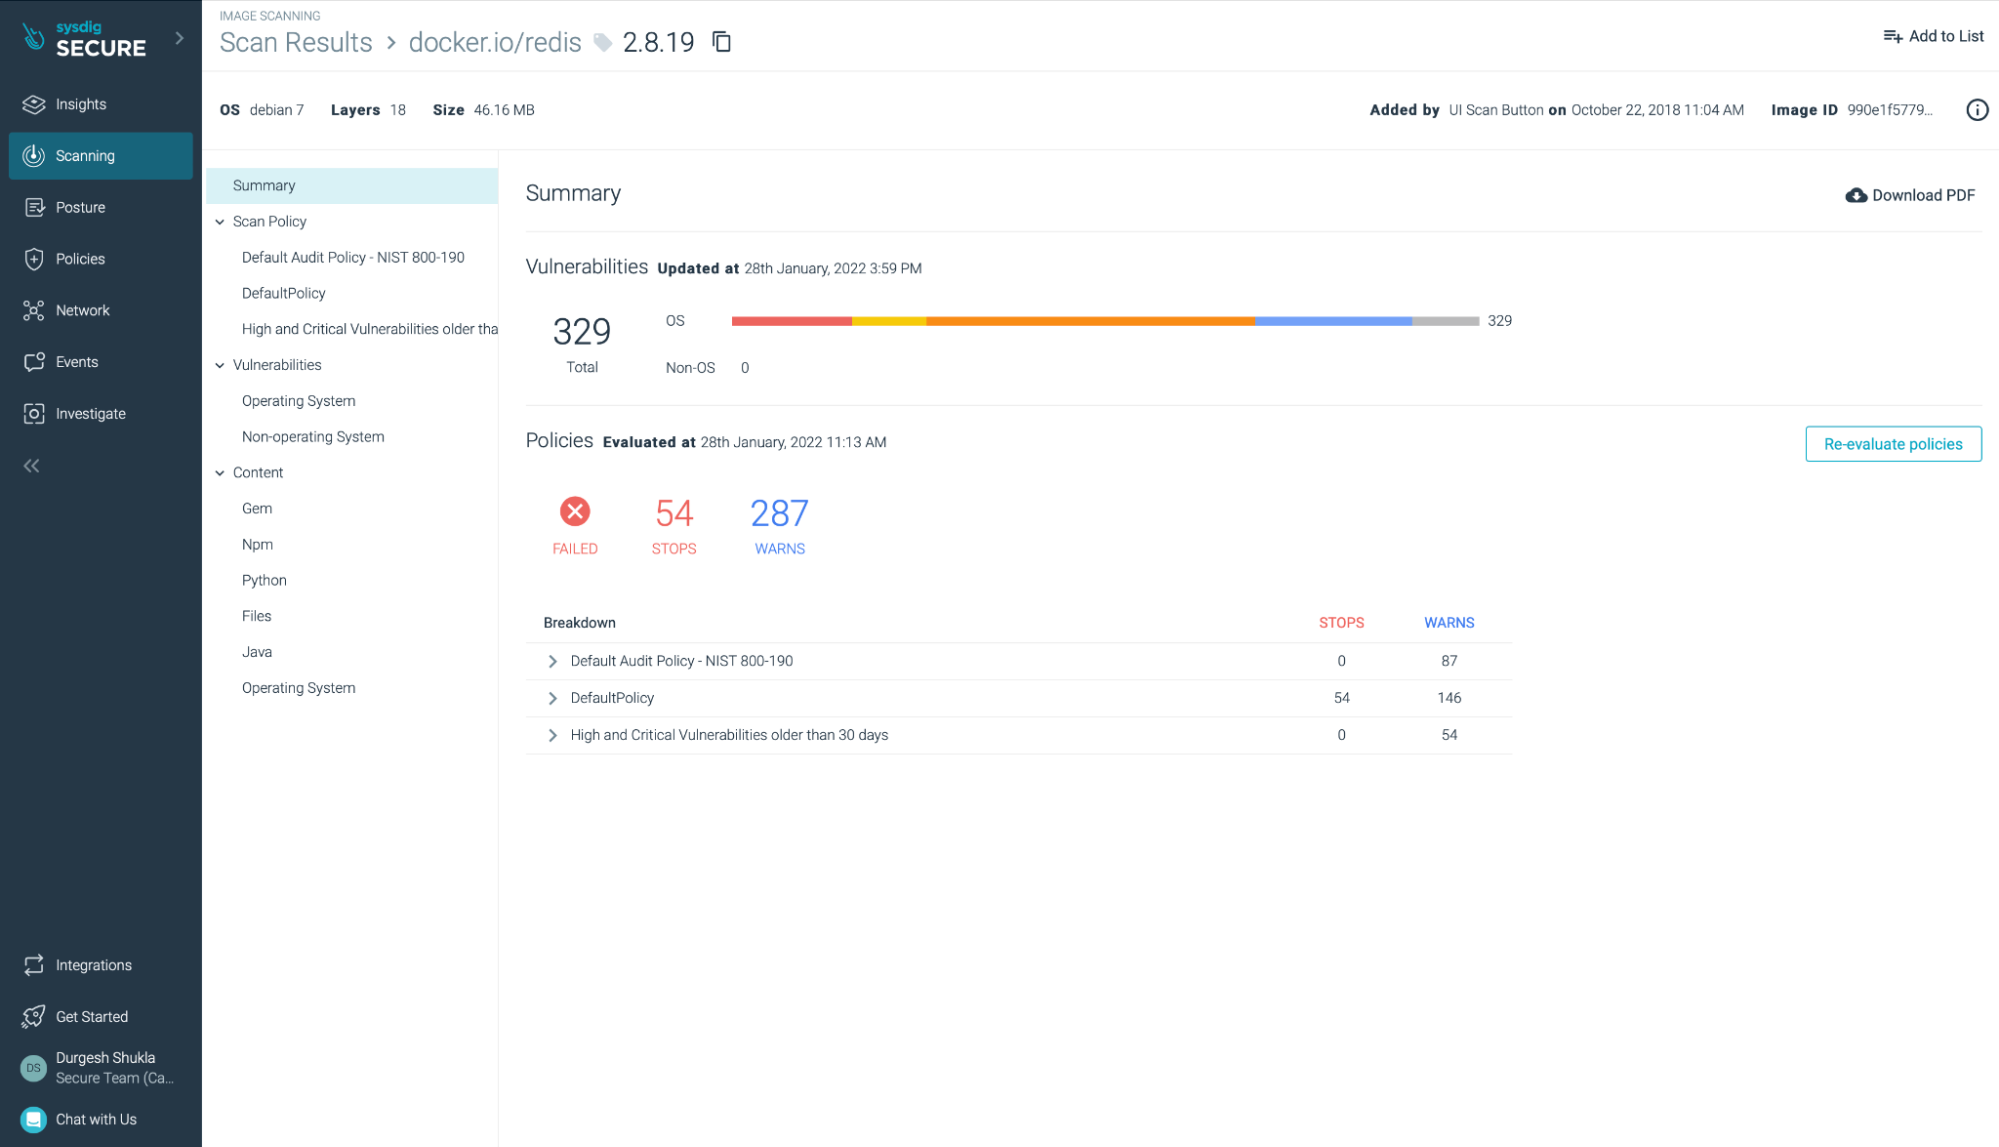Image resolution: width=1999 pixels, height=1147 pixels.
Task: Open Chat with Us icon
Action: pos(34,1119)
